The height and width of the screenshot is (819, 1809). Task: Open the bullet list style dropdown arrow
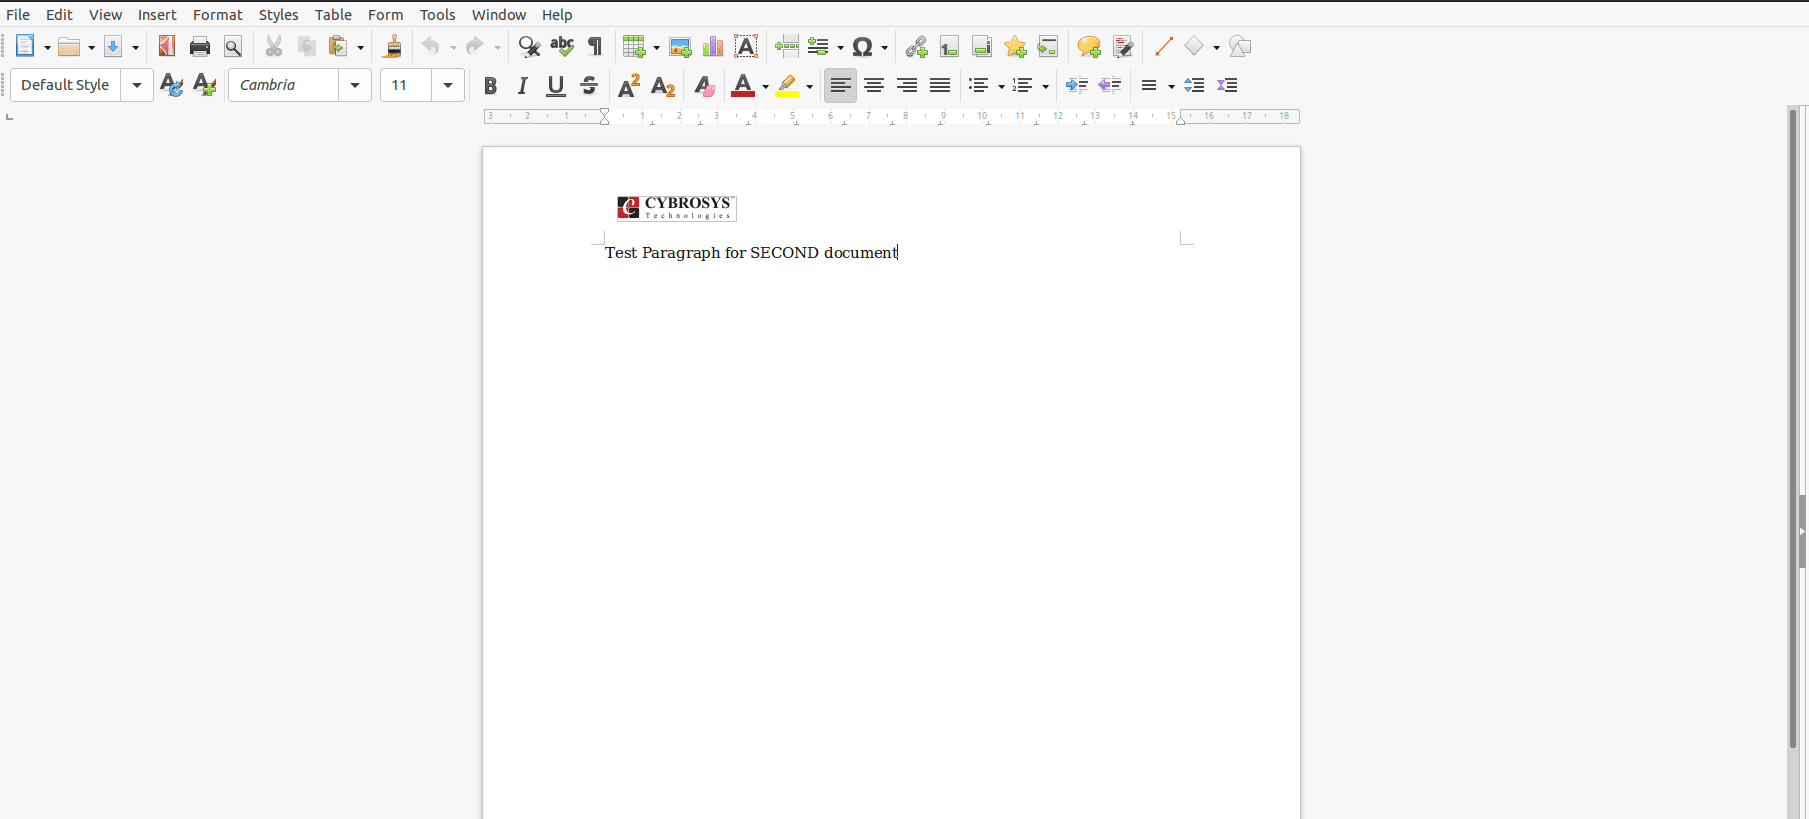pyautogui.click(x=1001, y=87)
